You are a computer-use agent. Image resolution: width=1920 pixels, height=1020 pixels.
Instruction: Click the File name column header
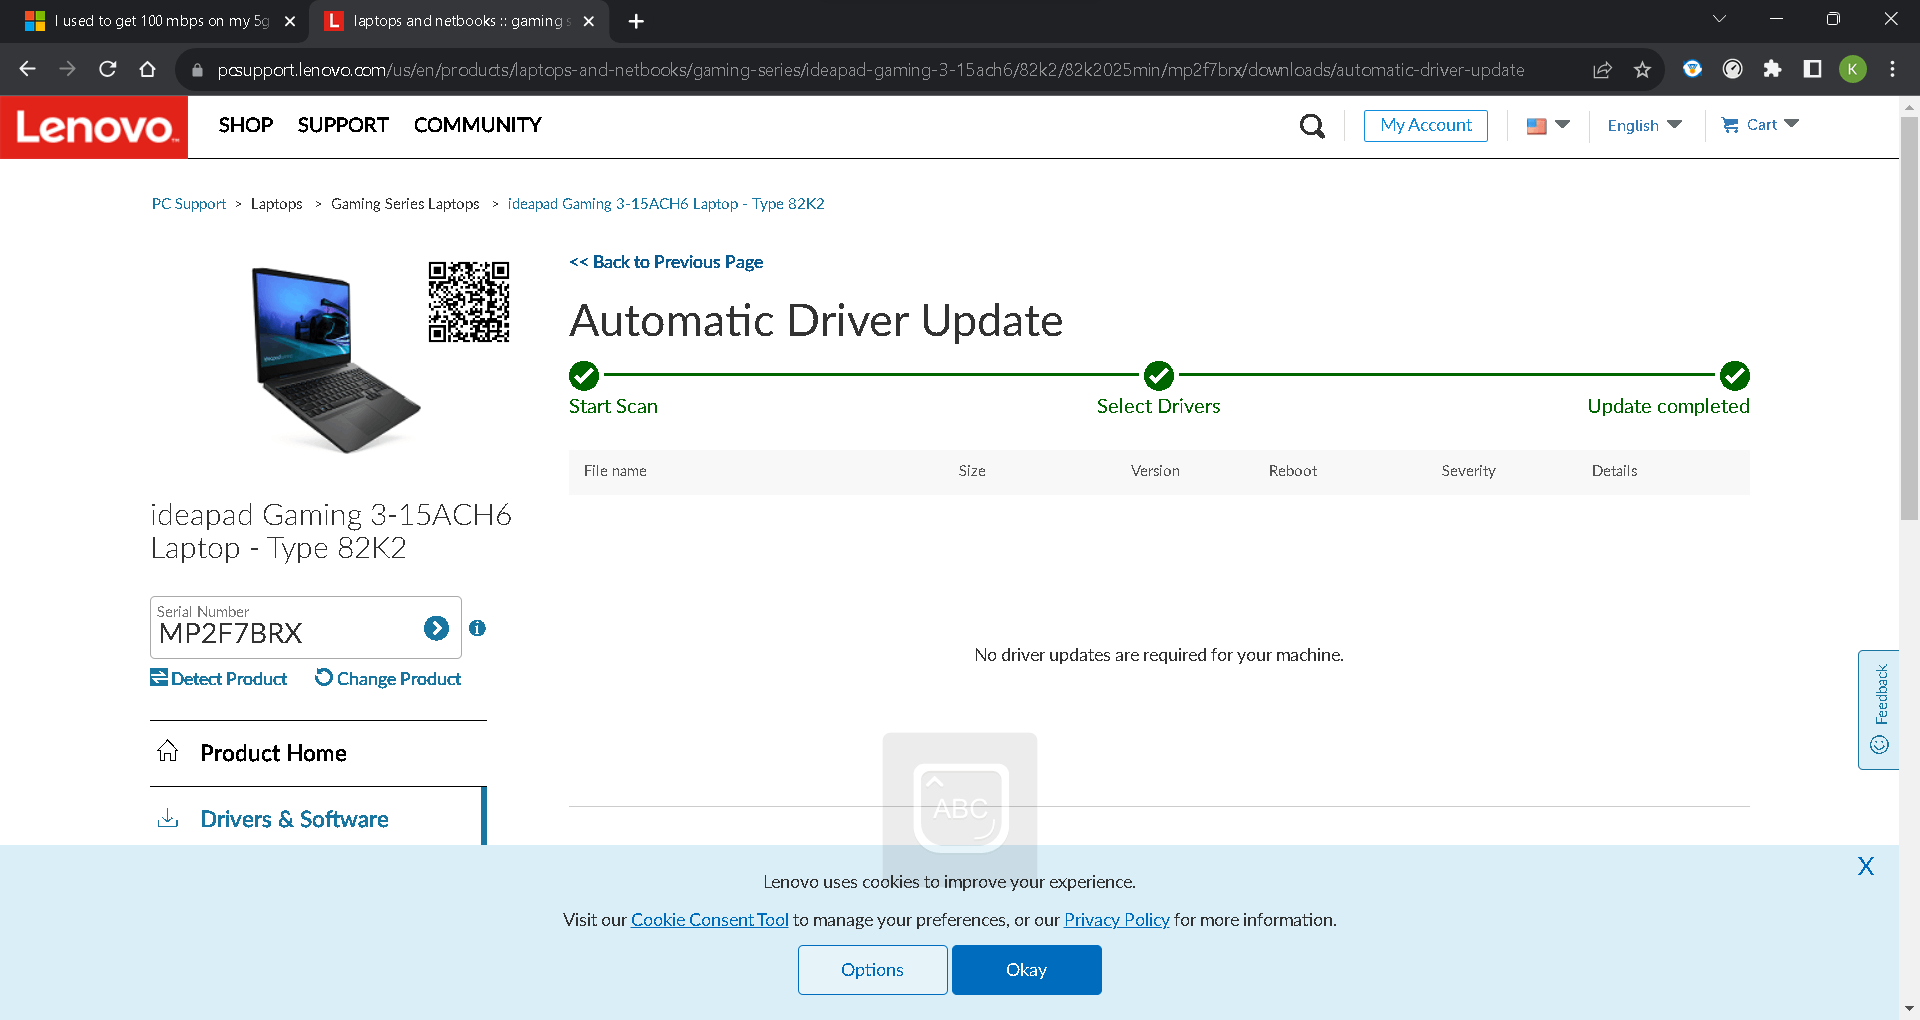tap(615, 471)
